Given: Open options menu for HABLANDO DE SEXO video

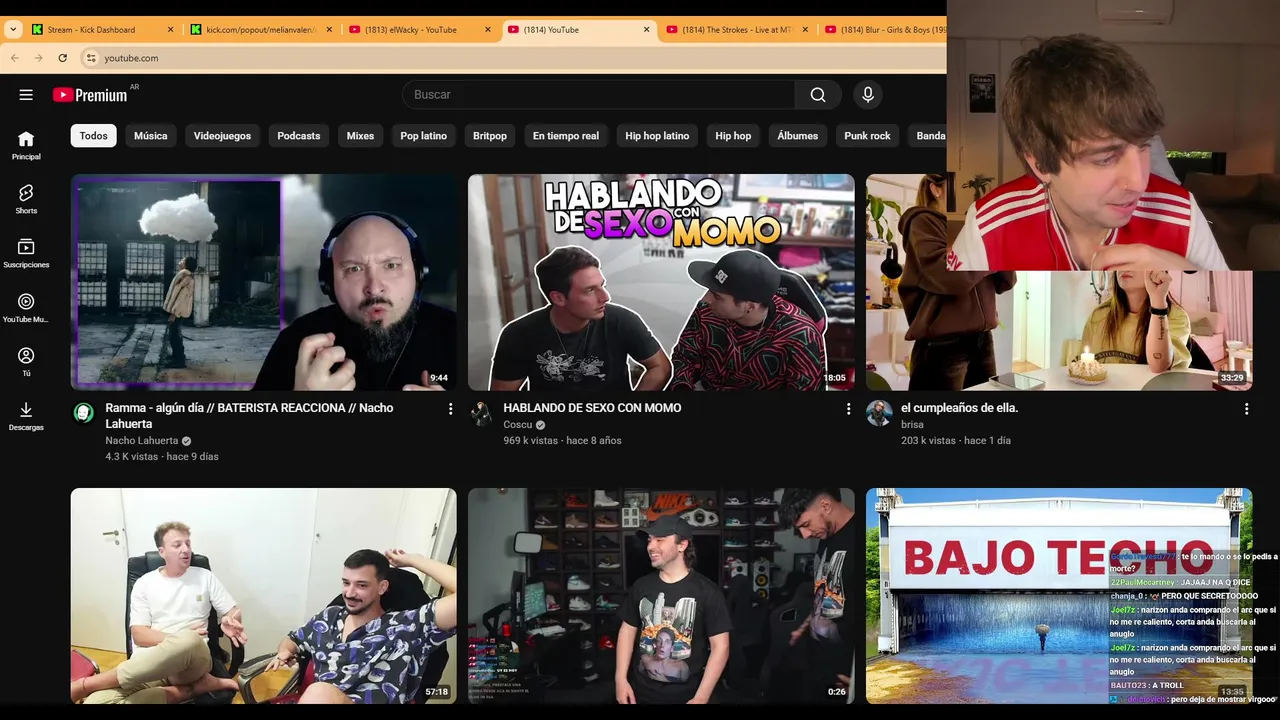Looking at the screenshot, I should pyautogui.click(x=848, y=409).
